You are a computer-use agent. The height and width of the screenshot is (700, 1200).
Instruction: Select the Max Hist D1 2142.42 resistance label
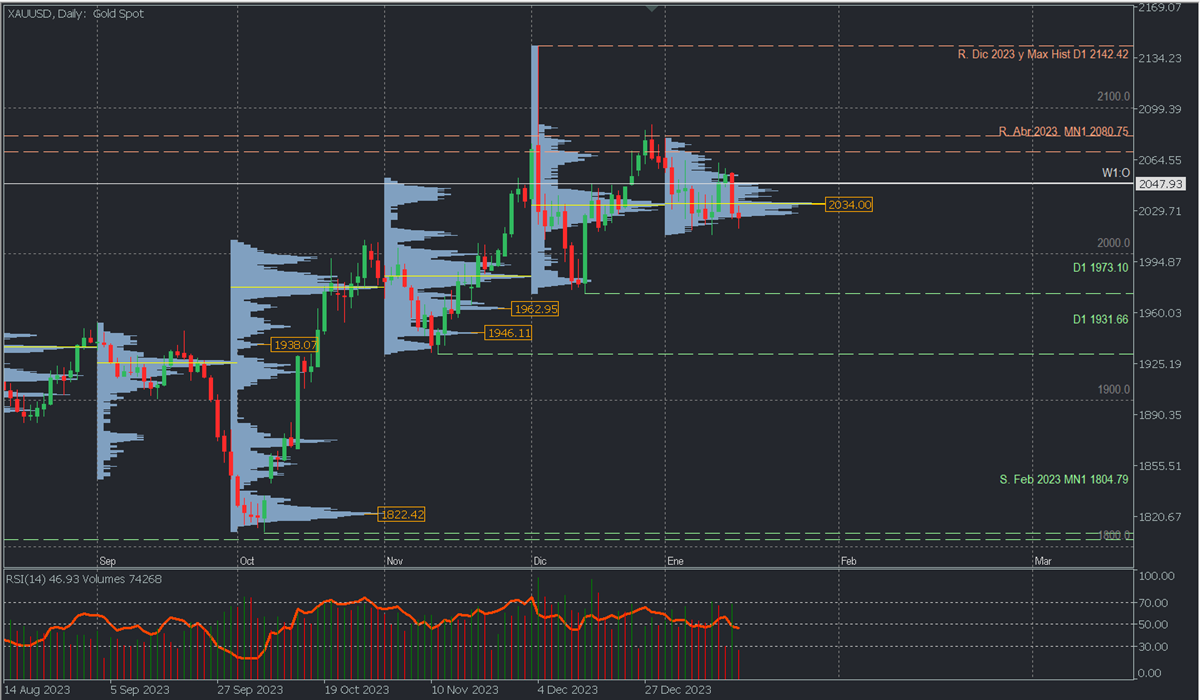(x=1043, y=54)
